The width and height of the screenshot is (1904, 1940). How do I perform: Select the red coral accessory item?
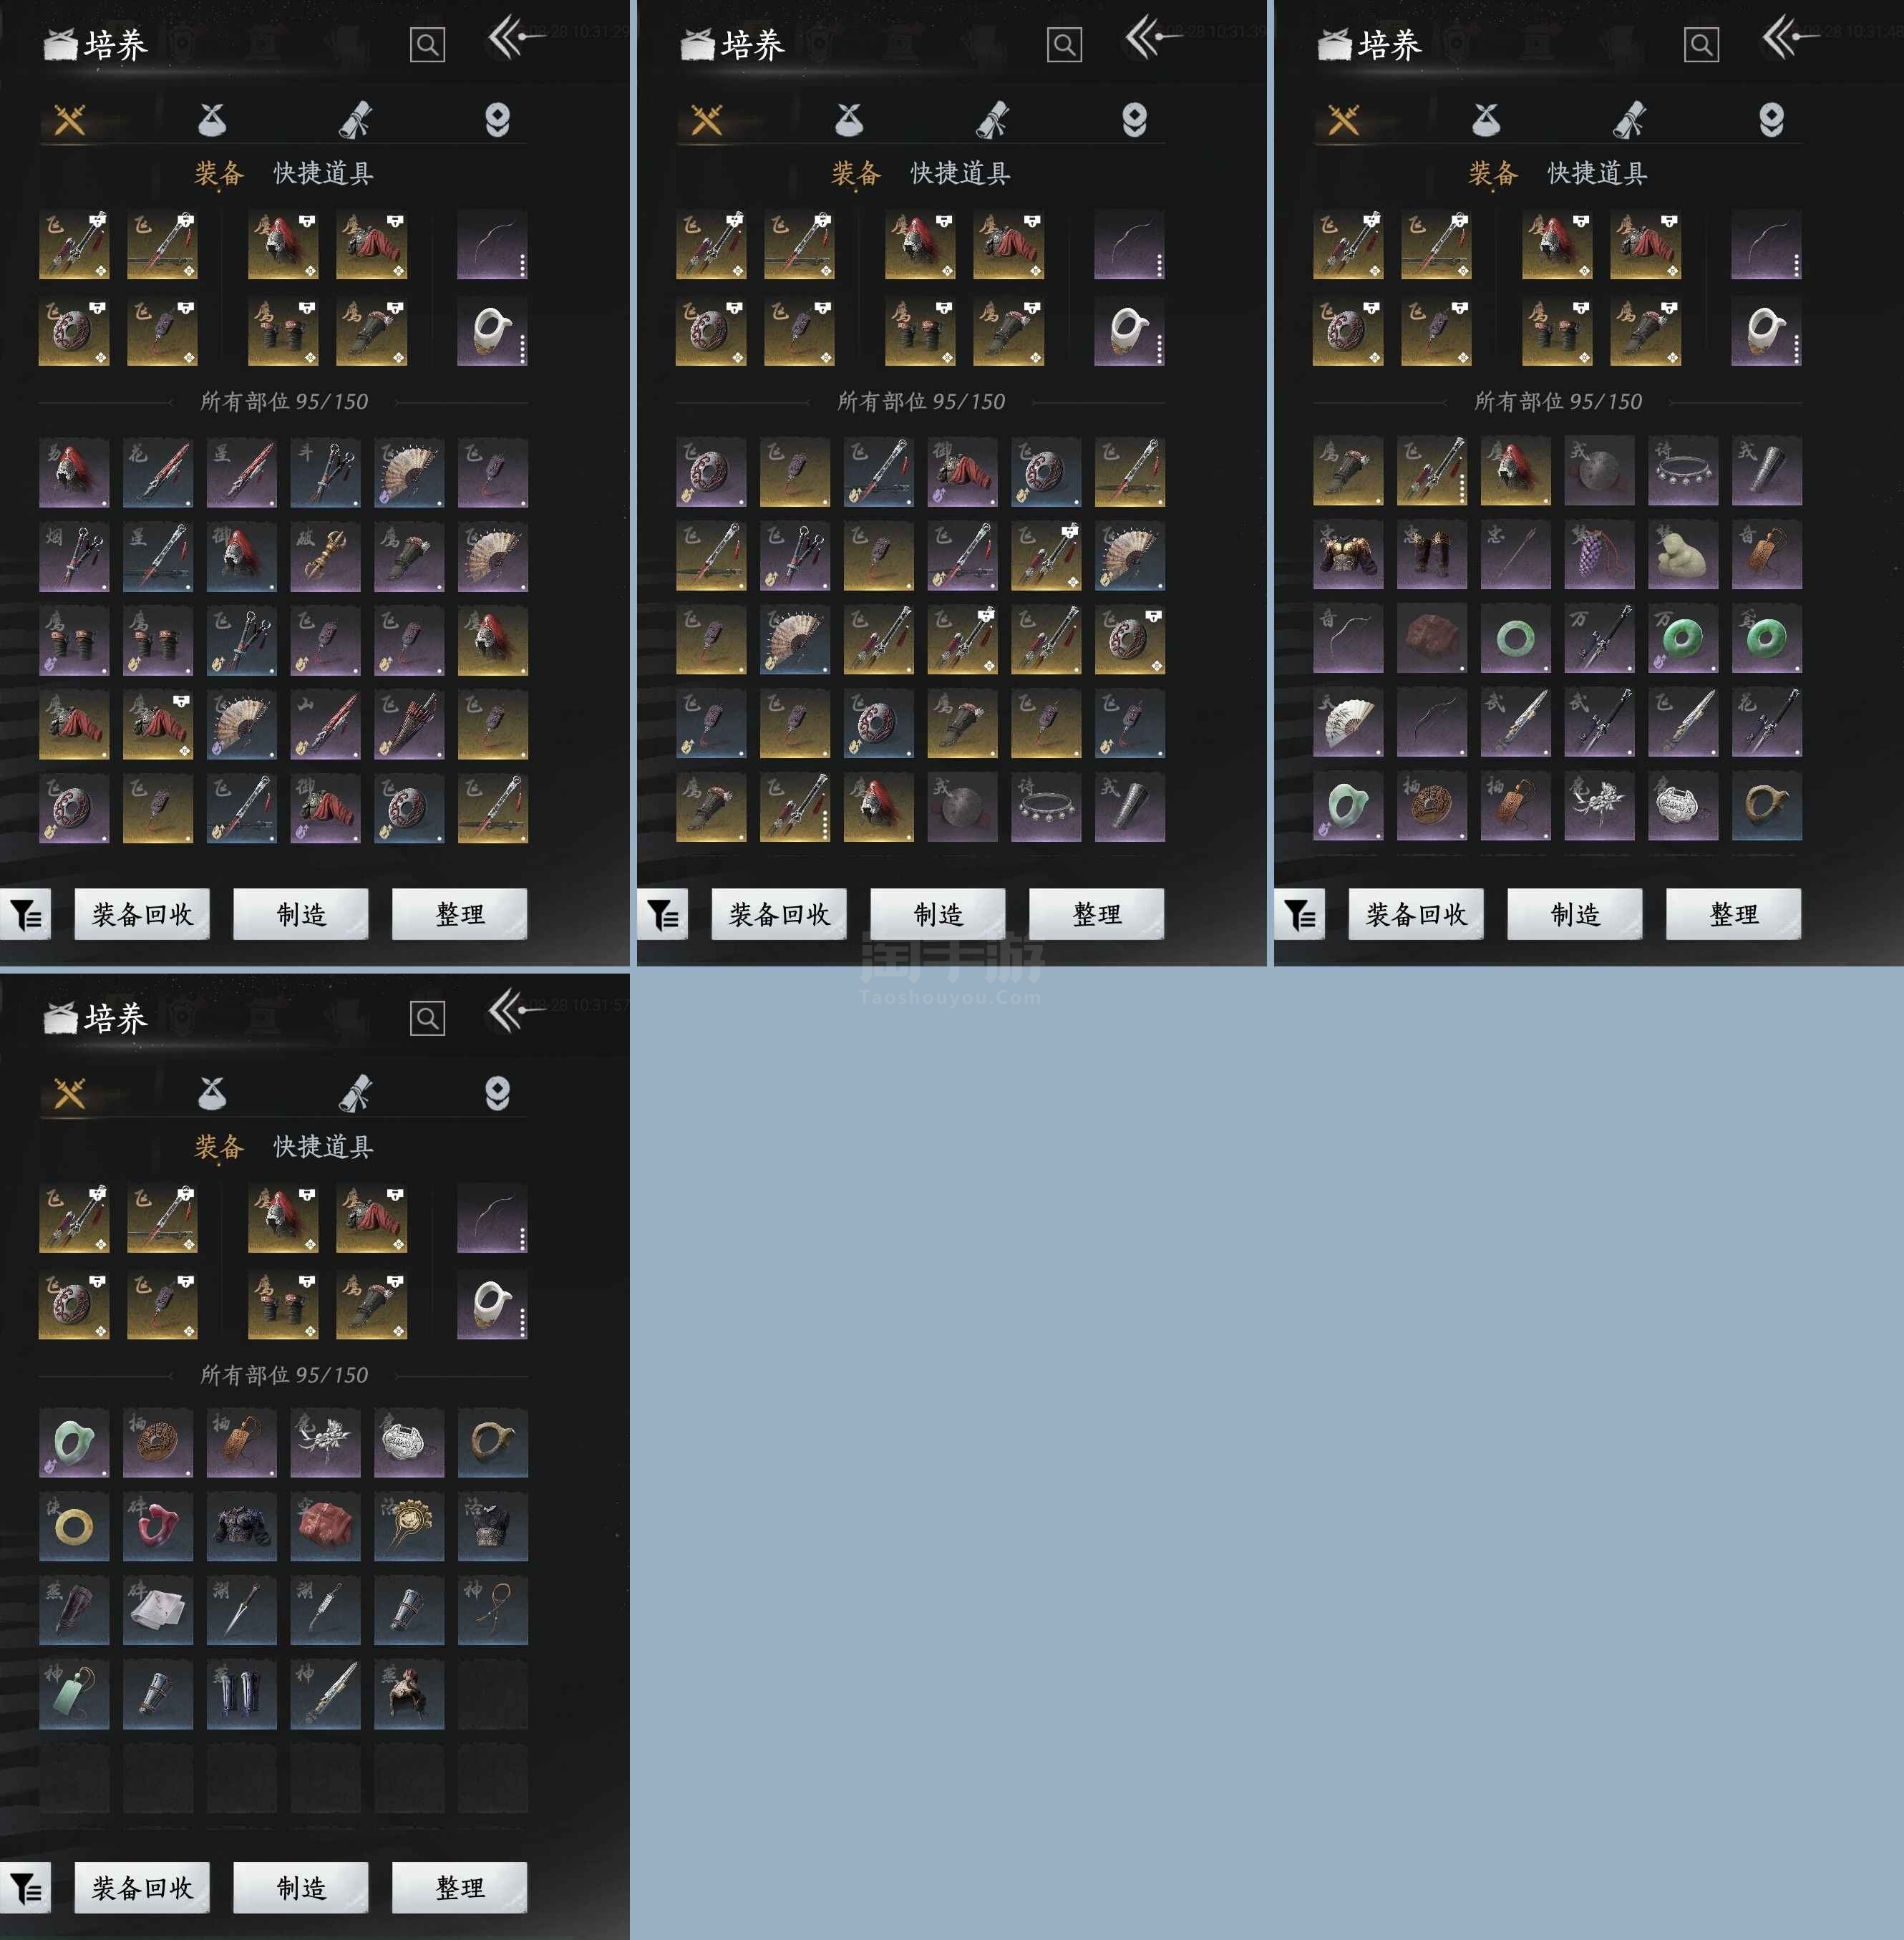(158, 1526)
